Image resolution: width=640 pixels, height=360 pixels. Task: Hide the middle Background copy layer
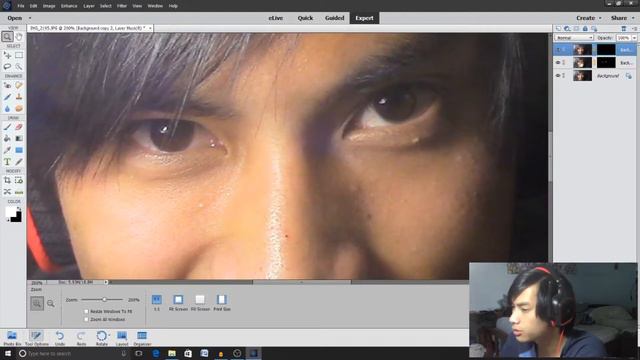558,63
